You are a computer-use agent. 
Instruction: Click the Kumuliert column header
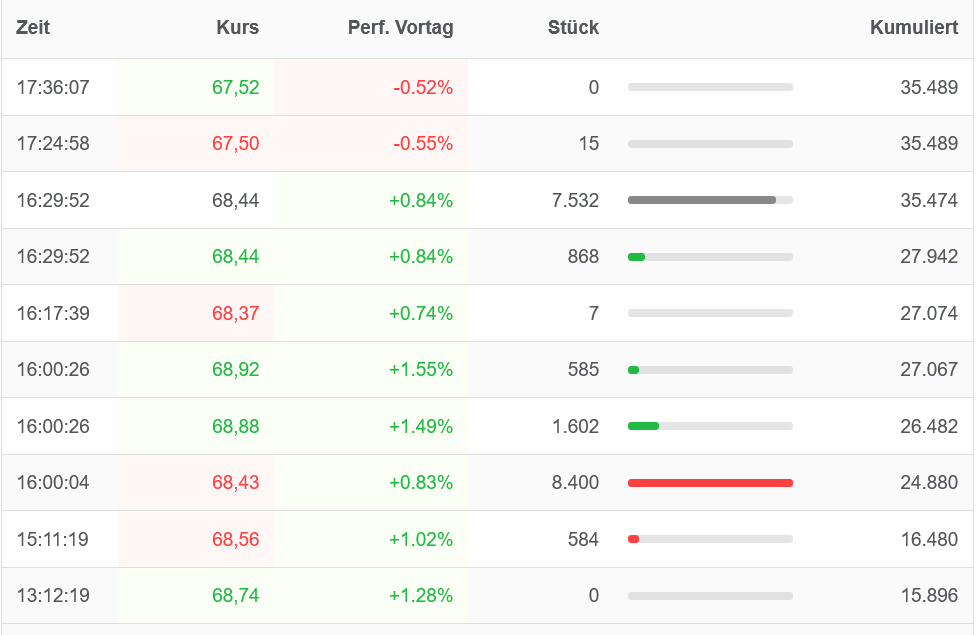pos(914,28)
